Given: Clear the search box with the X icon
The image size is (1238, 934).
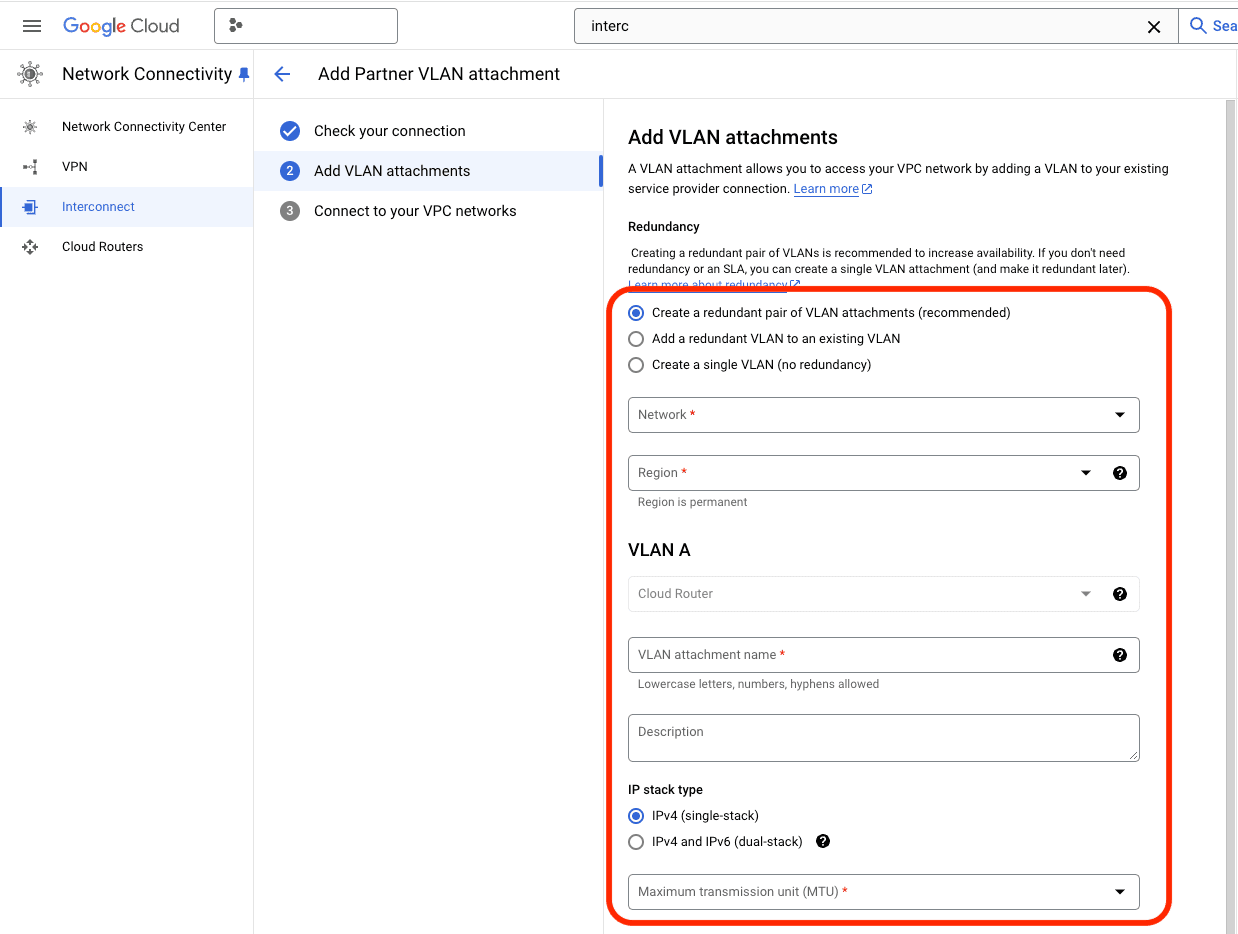Looking at the screenshot, I should coord(1154,26).
